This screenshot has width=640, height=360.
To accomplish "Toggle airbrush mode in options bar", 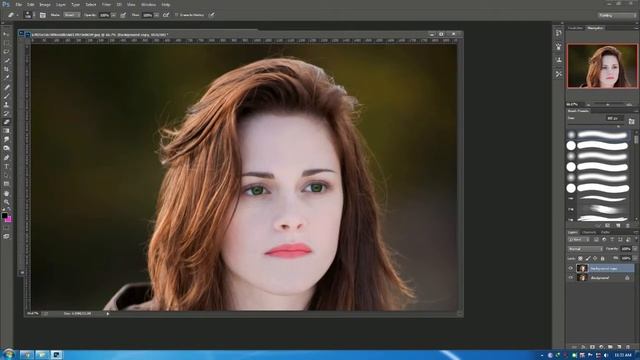I will tap(166, 15).
